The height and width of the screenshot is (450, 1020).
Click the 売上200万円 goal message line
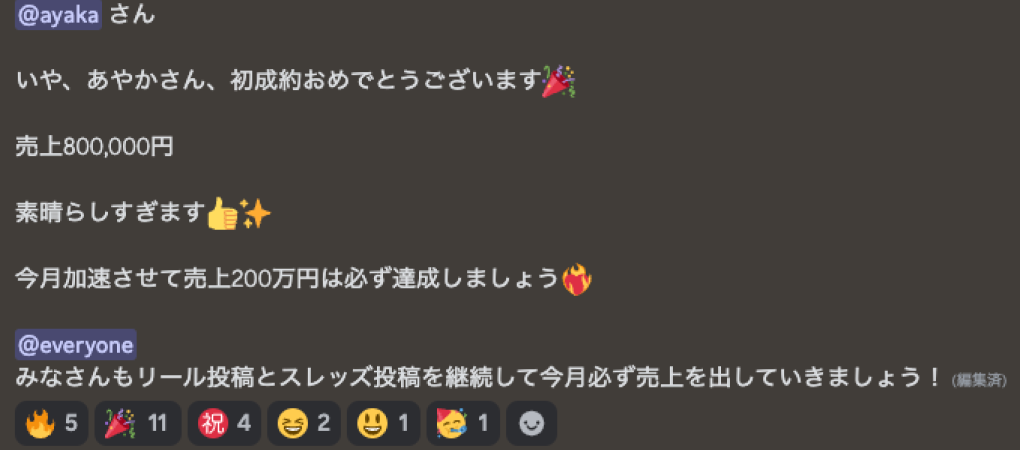pyautogui.click(x=303, y=280)
